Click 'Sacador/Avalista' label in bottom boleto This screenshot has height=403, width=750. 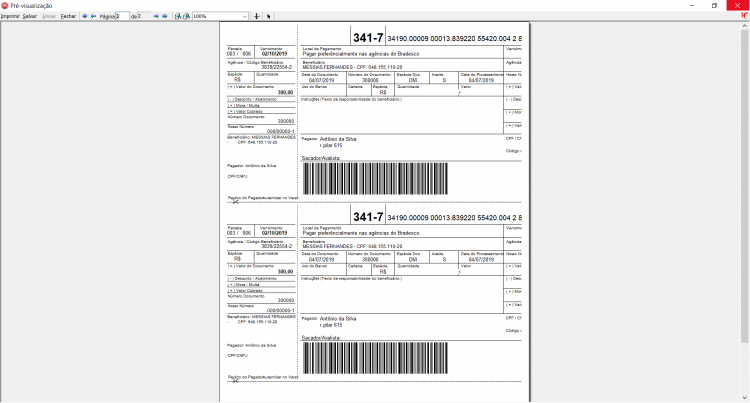321,338
